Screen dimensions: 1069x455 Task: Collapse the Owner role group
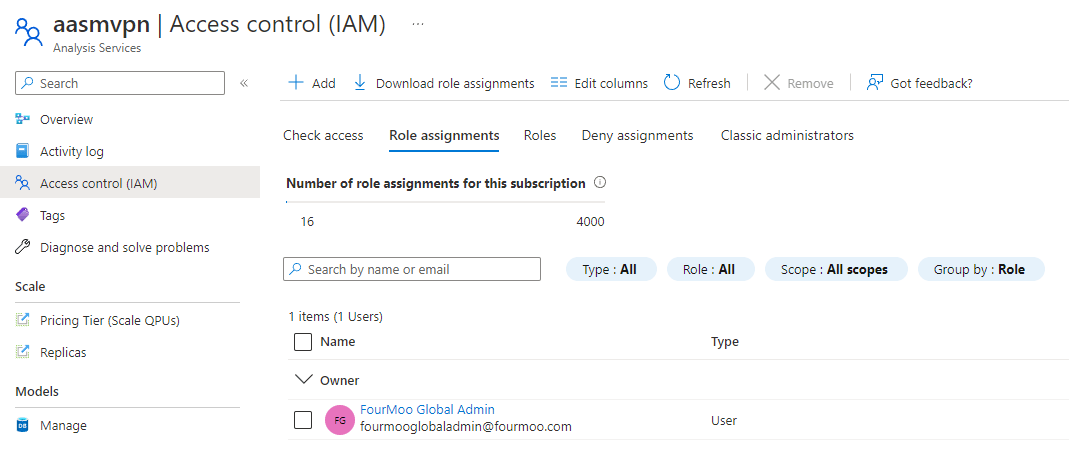click(x=303, y=380)
